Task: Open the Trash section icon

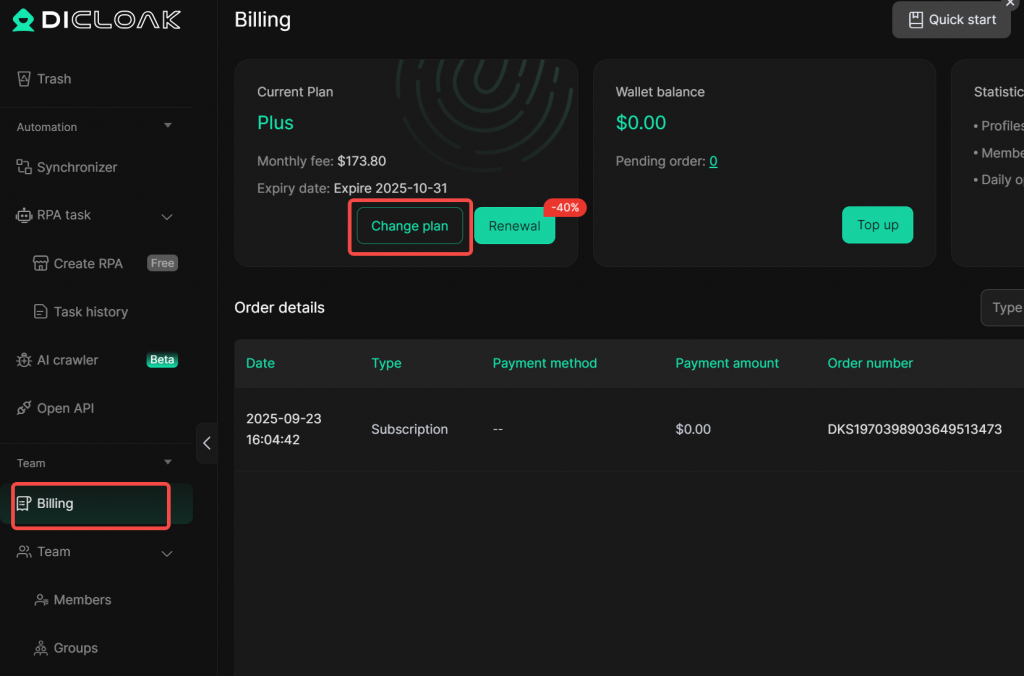Action: 25,79
